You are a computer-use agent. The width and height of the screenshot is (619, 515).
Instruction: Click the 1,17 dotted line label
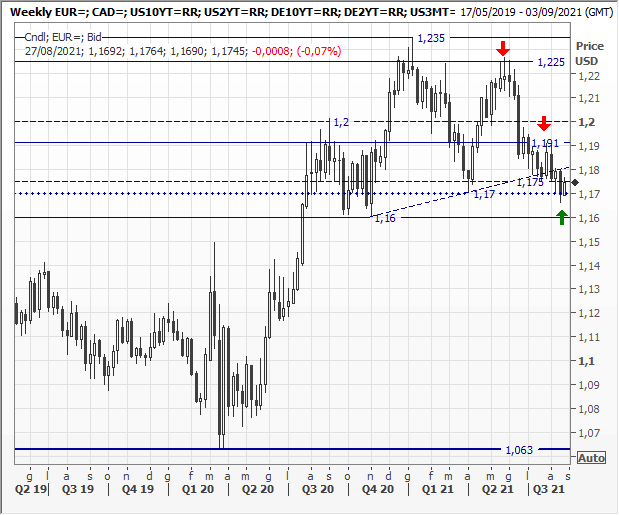[x=484, y=194]
